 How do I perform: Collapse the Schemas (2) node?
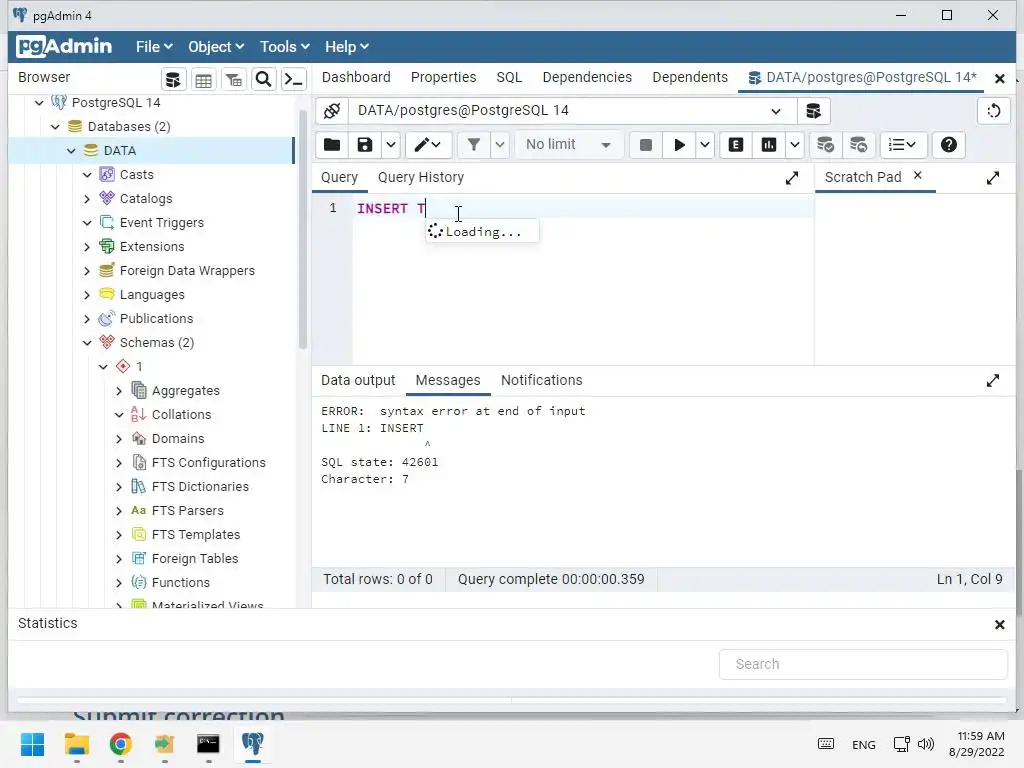coord(87,343)
